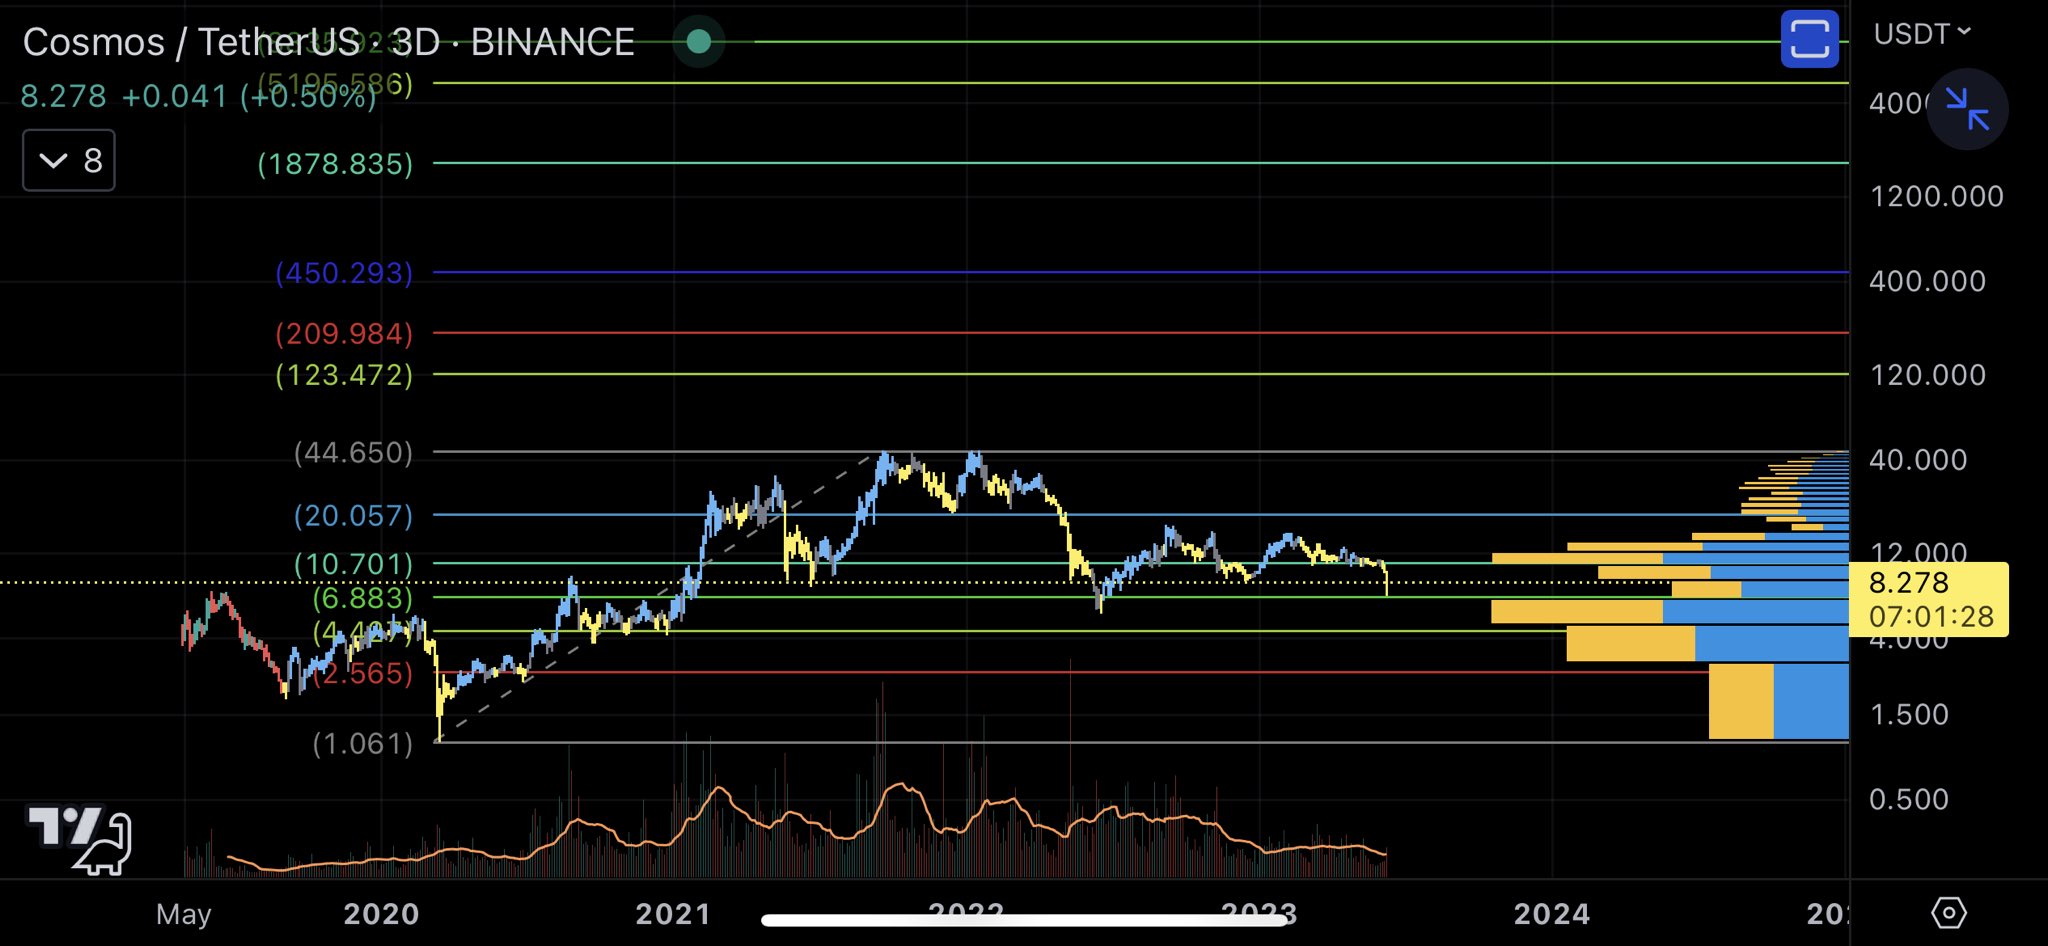Tap the blue fullscreen snapshot icon
Image resolution: width=2048 pixels, height=946 pixels.
click(1809, 39)
